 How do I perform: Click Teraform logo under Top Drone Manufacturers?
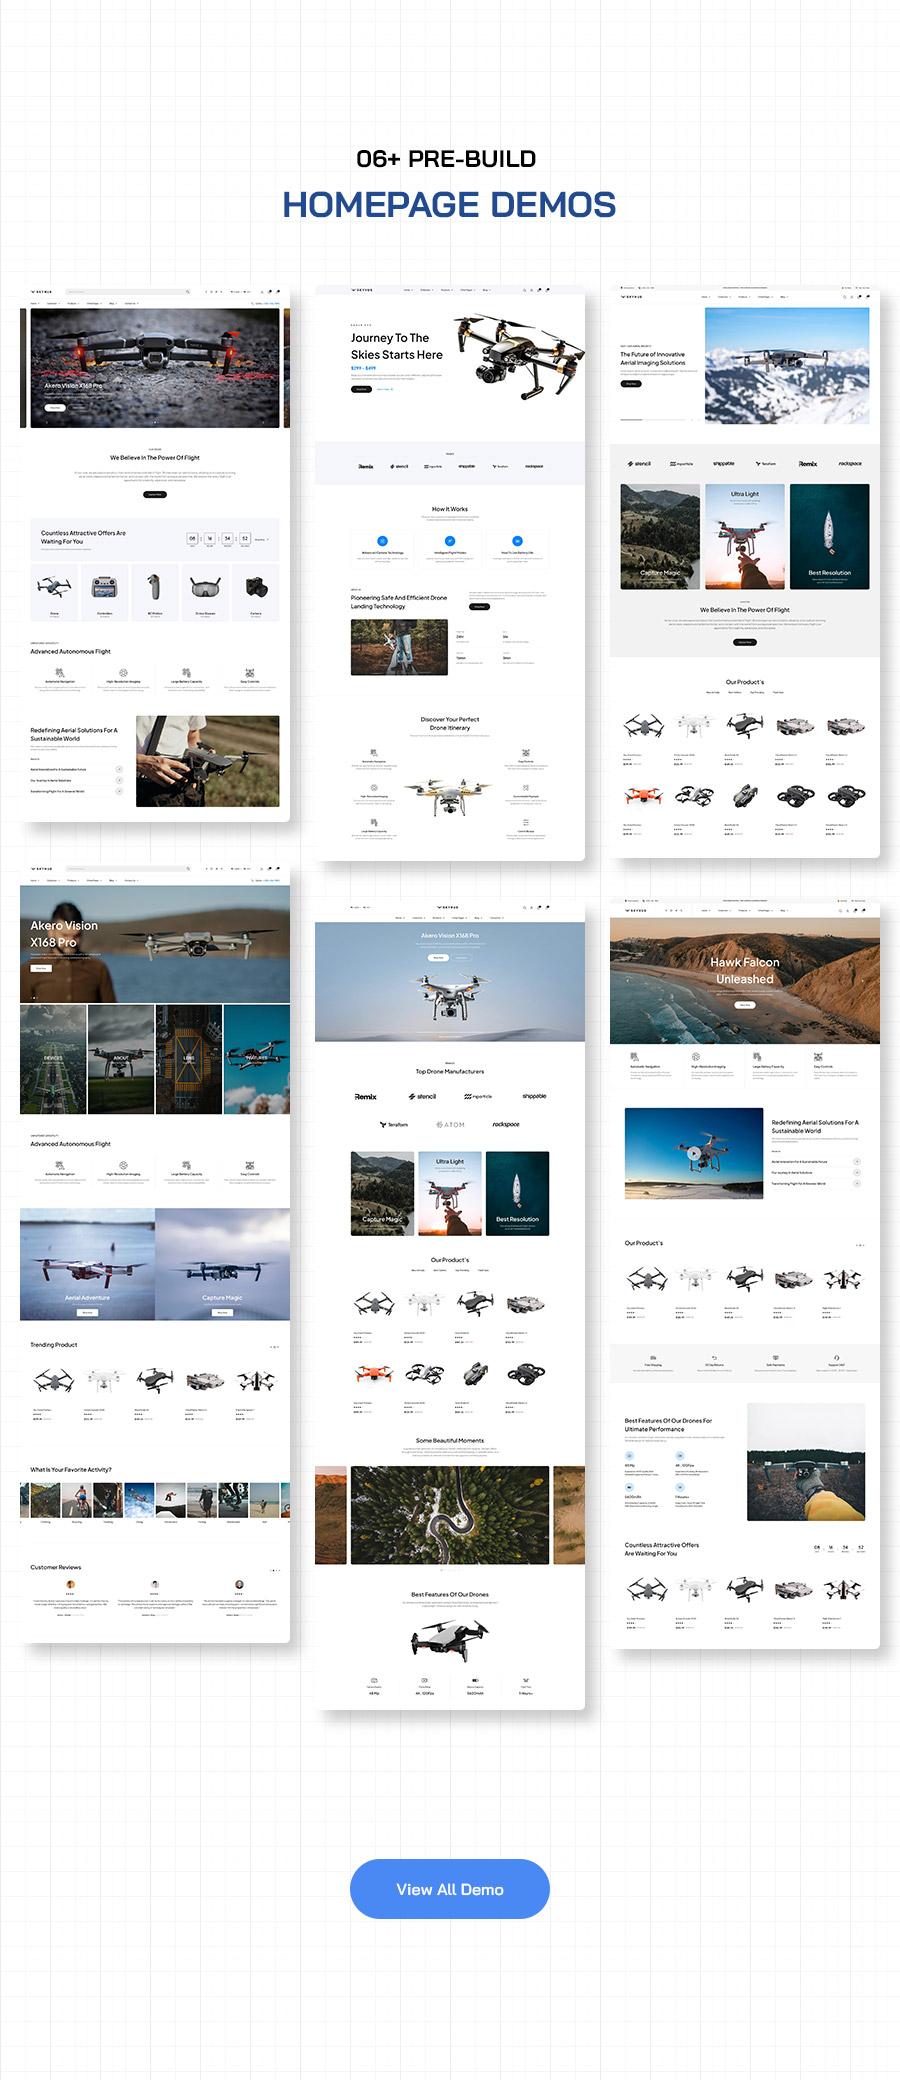[x=394, y=1125]
